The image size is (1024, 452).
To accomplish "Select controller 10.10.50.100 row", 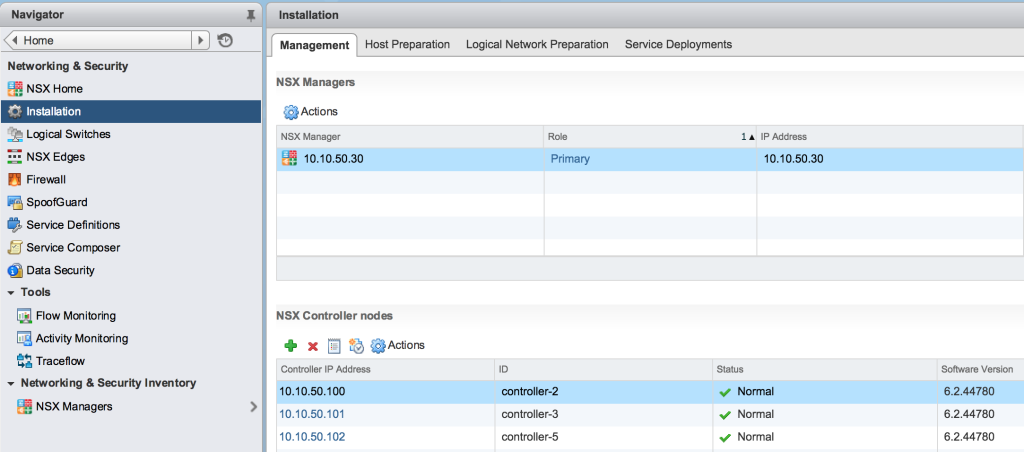I will (650, 392).
